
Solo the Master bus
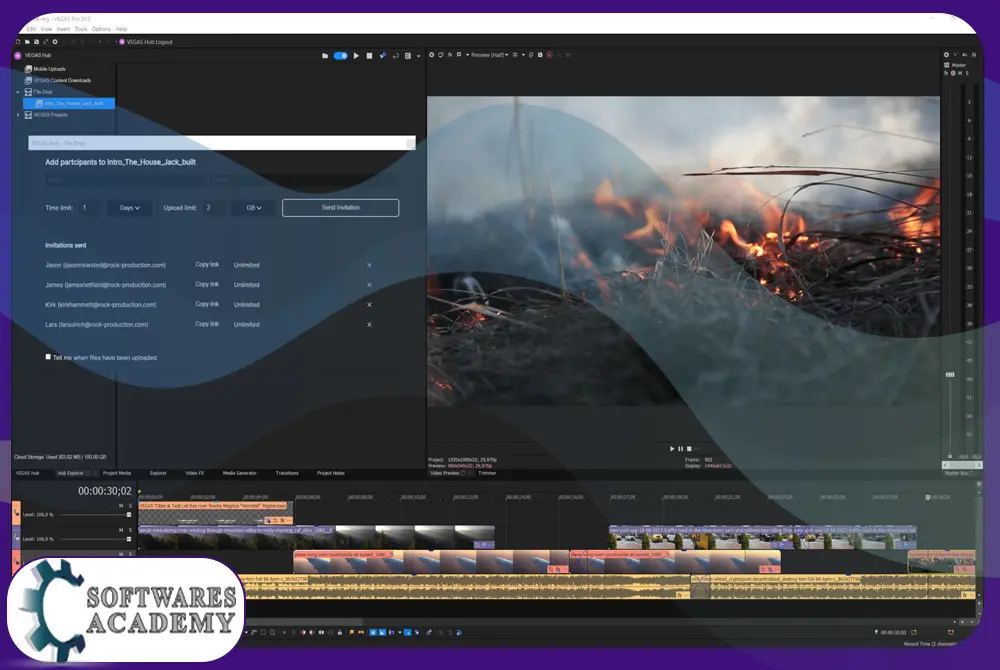coord(967,73)
